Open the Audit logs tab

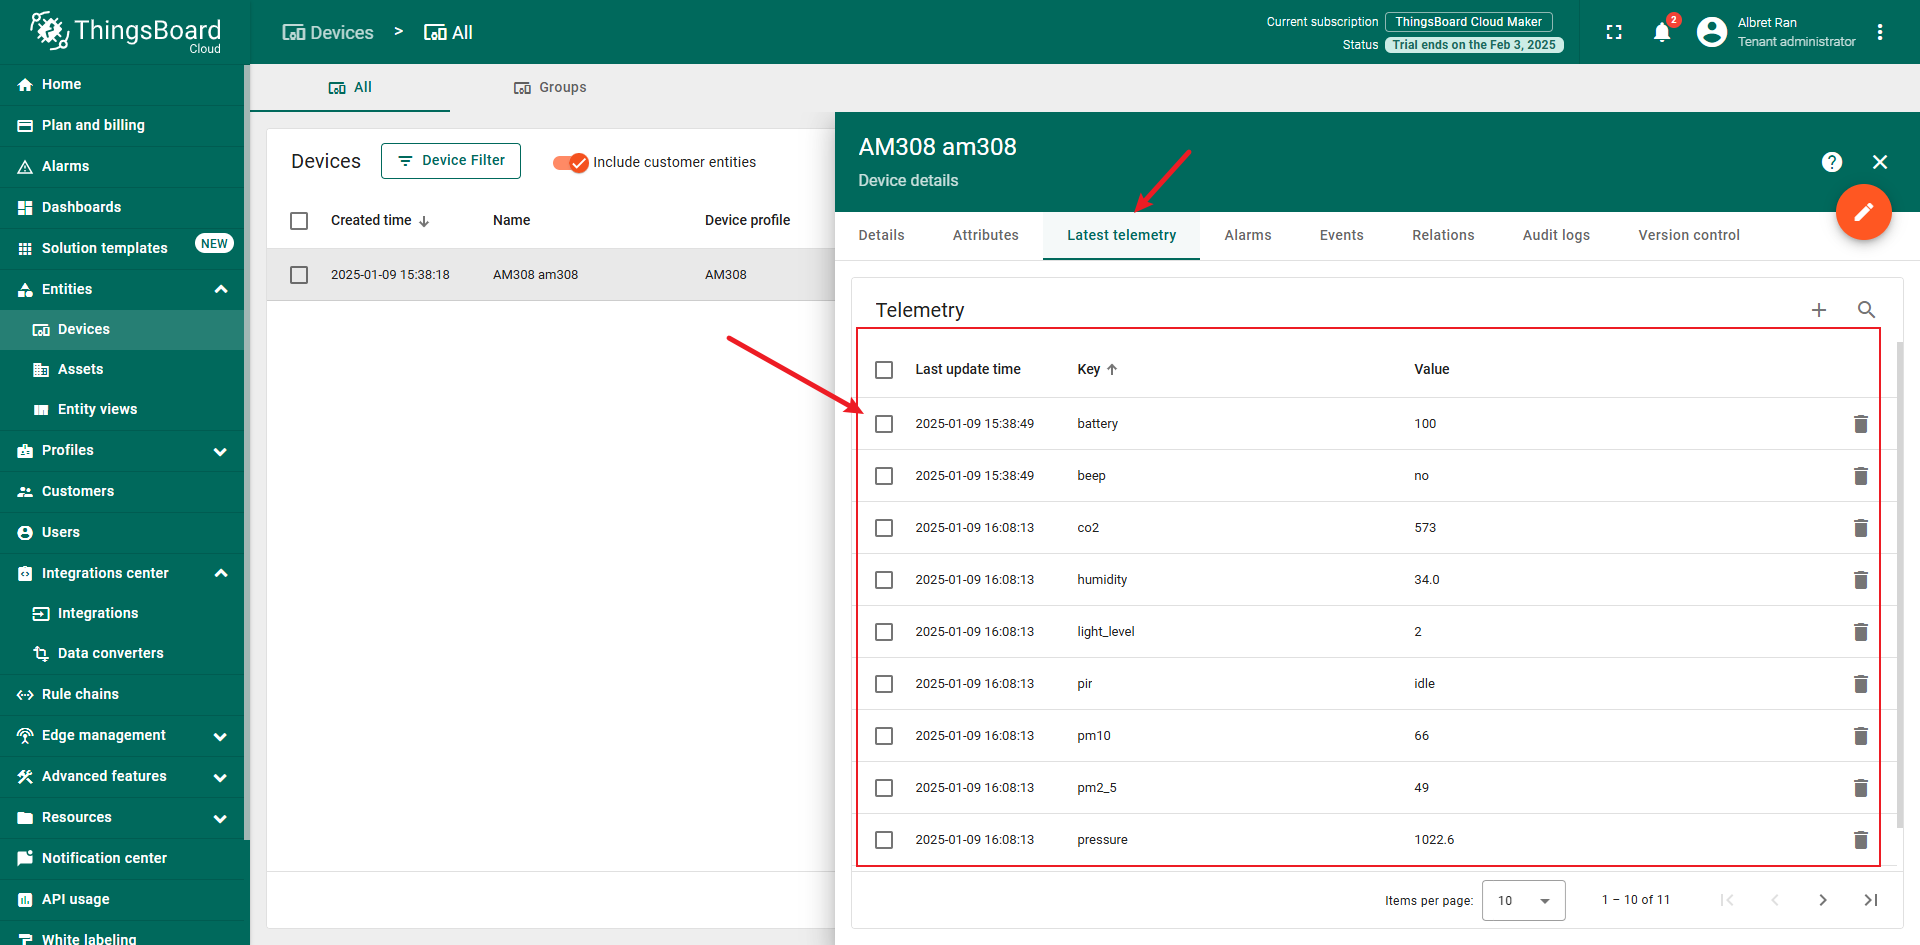pyautogui.click(x=1556, y=235)
